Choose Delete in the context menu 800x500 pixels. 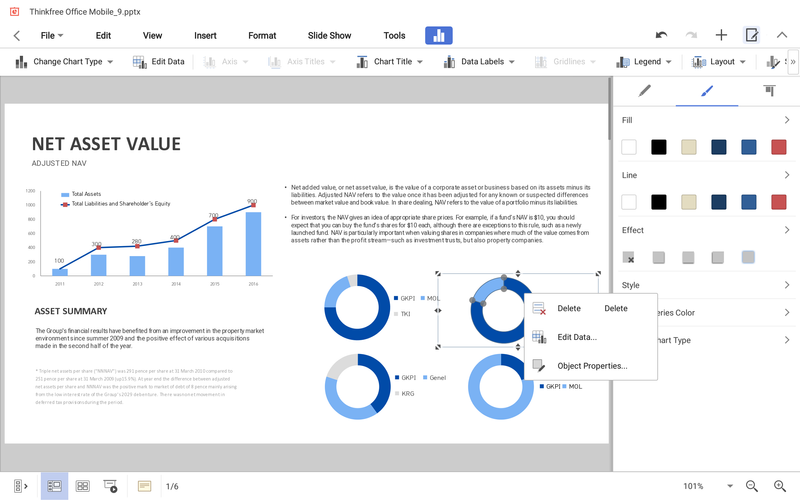click(591, 308)
